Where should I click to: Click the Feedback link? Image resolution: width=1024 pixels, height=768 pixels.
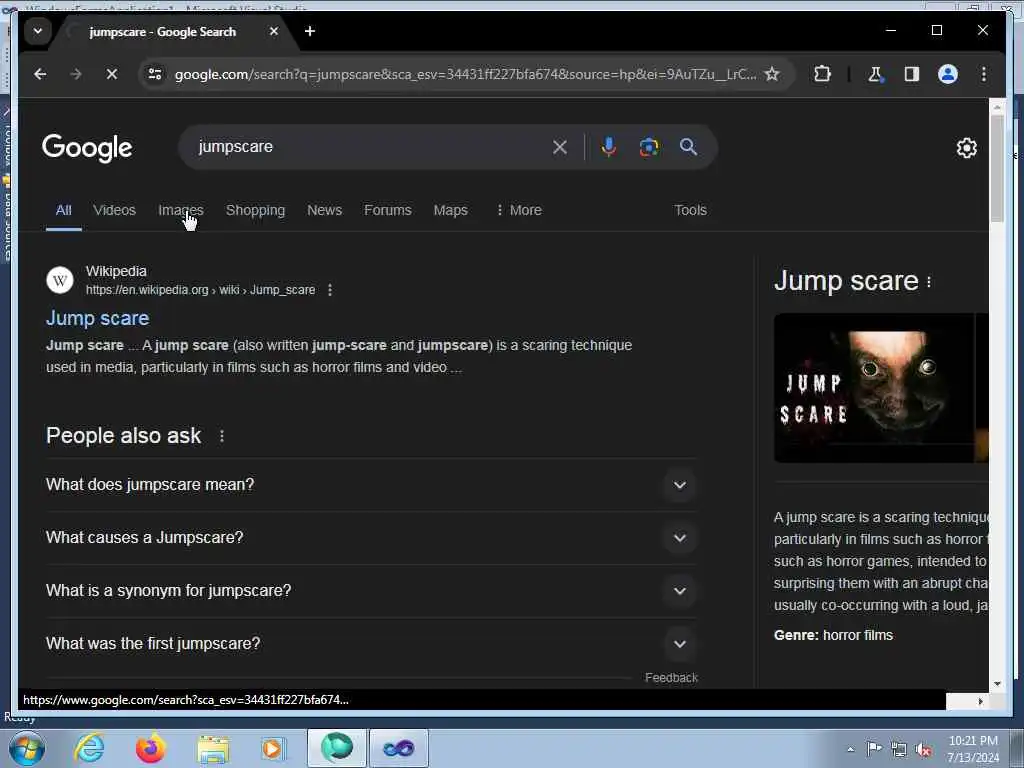pyautogui.click(x=671, y=678)
